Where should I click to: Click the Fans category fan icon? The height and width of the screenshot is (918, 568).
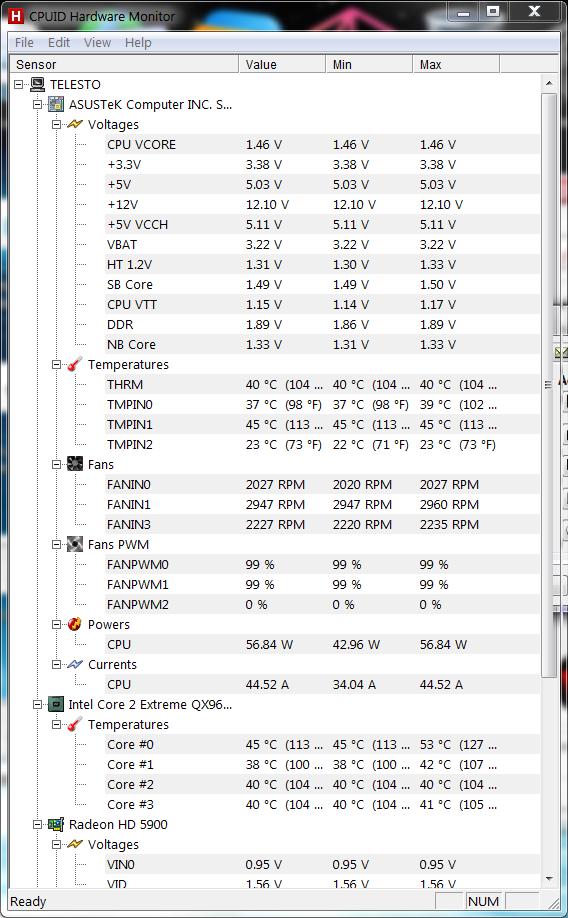75,464
